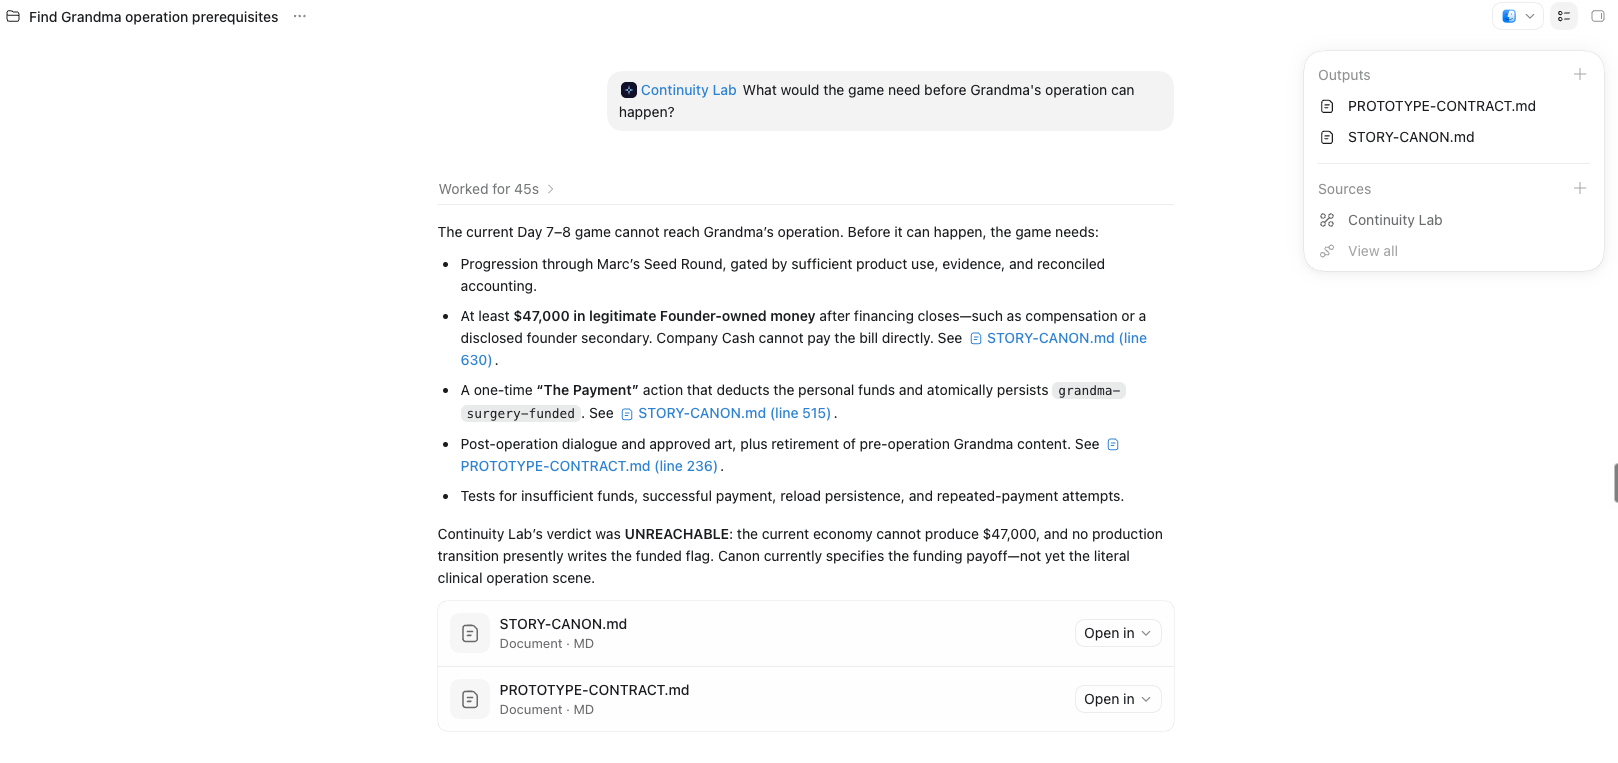Click the PROTOTYPE-CONTRACT.md document card icon
1618x763 pixels.
pos(470,699)
